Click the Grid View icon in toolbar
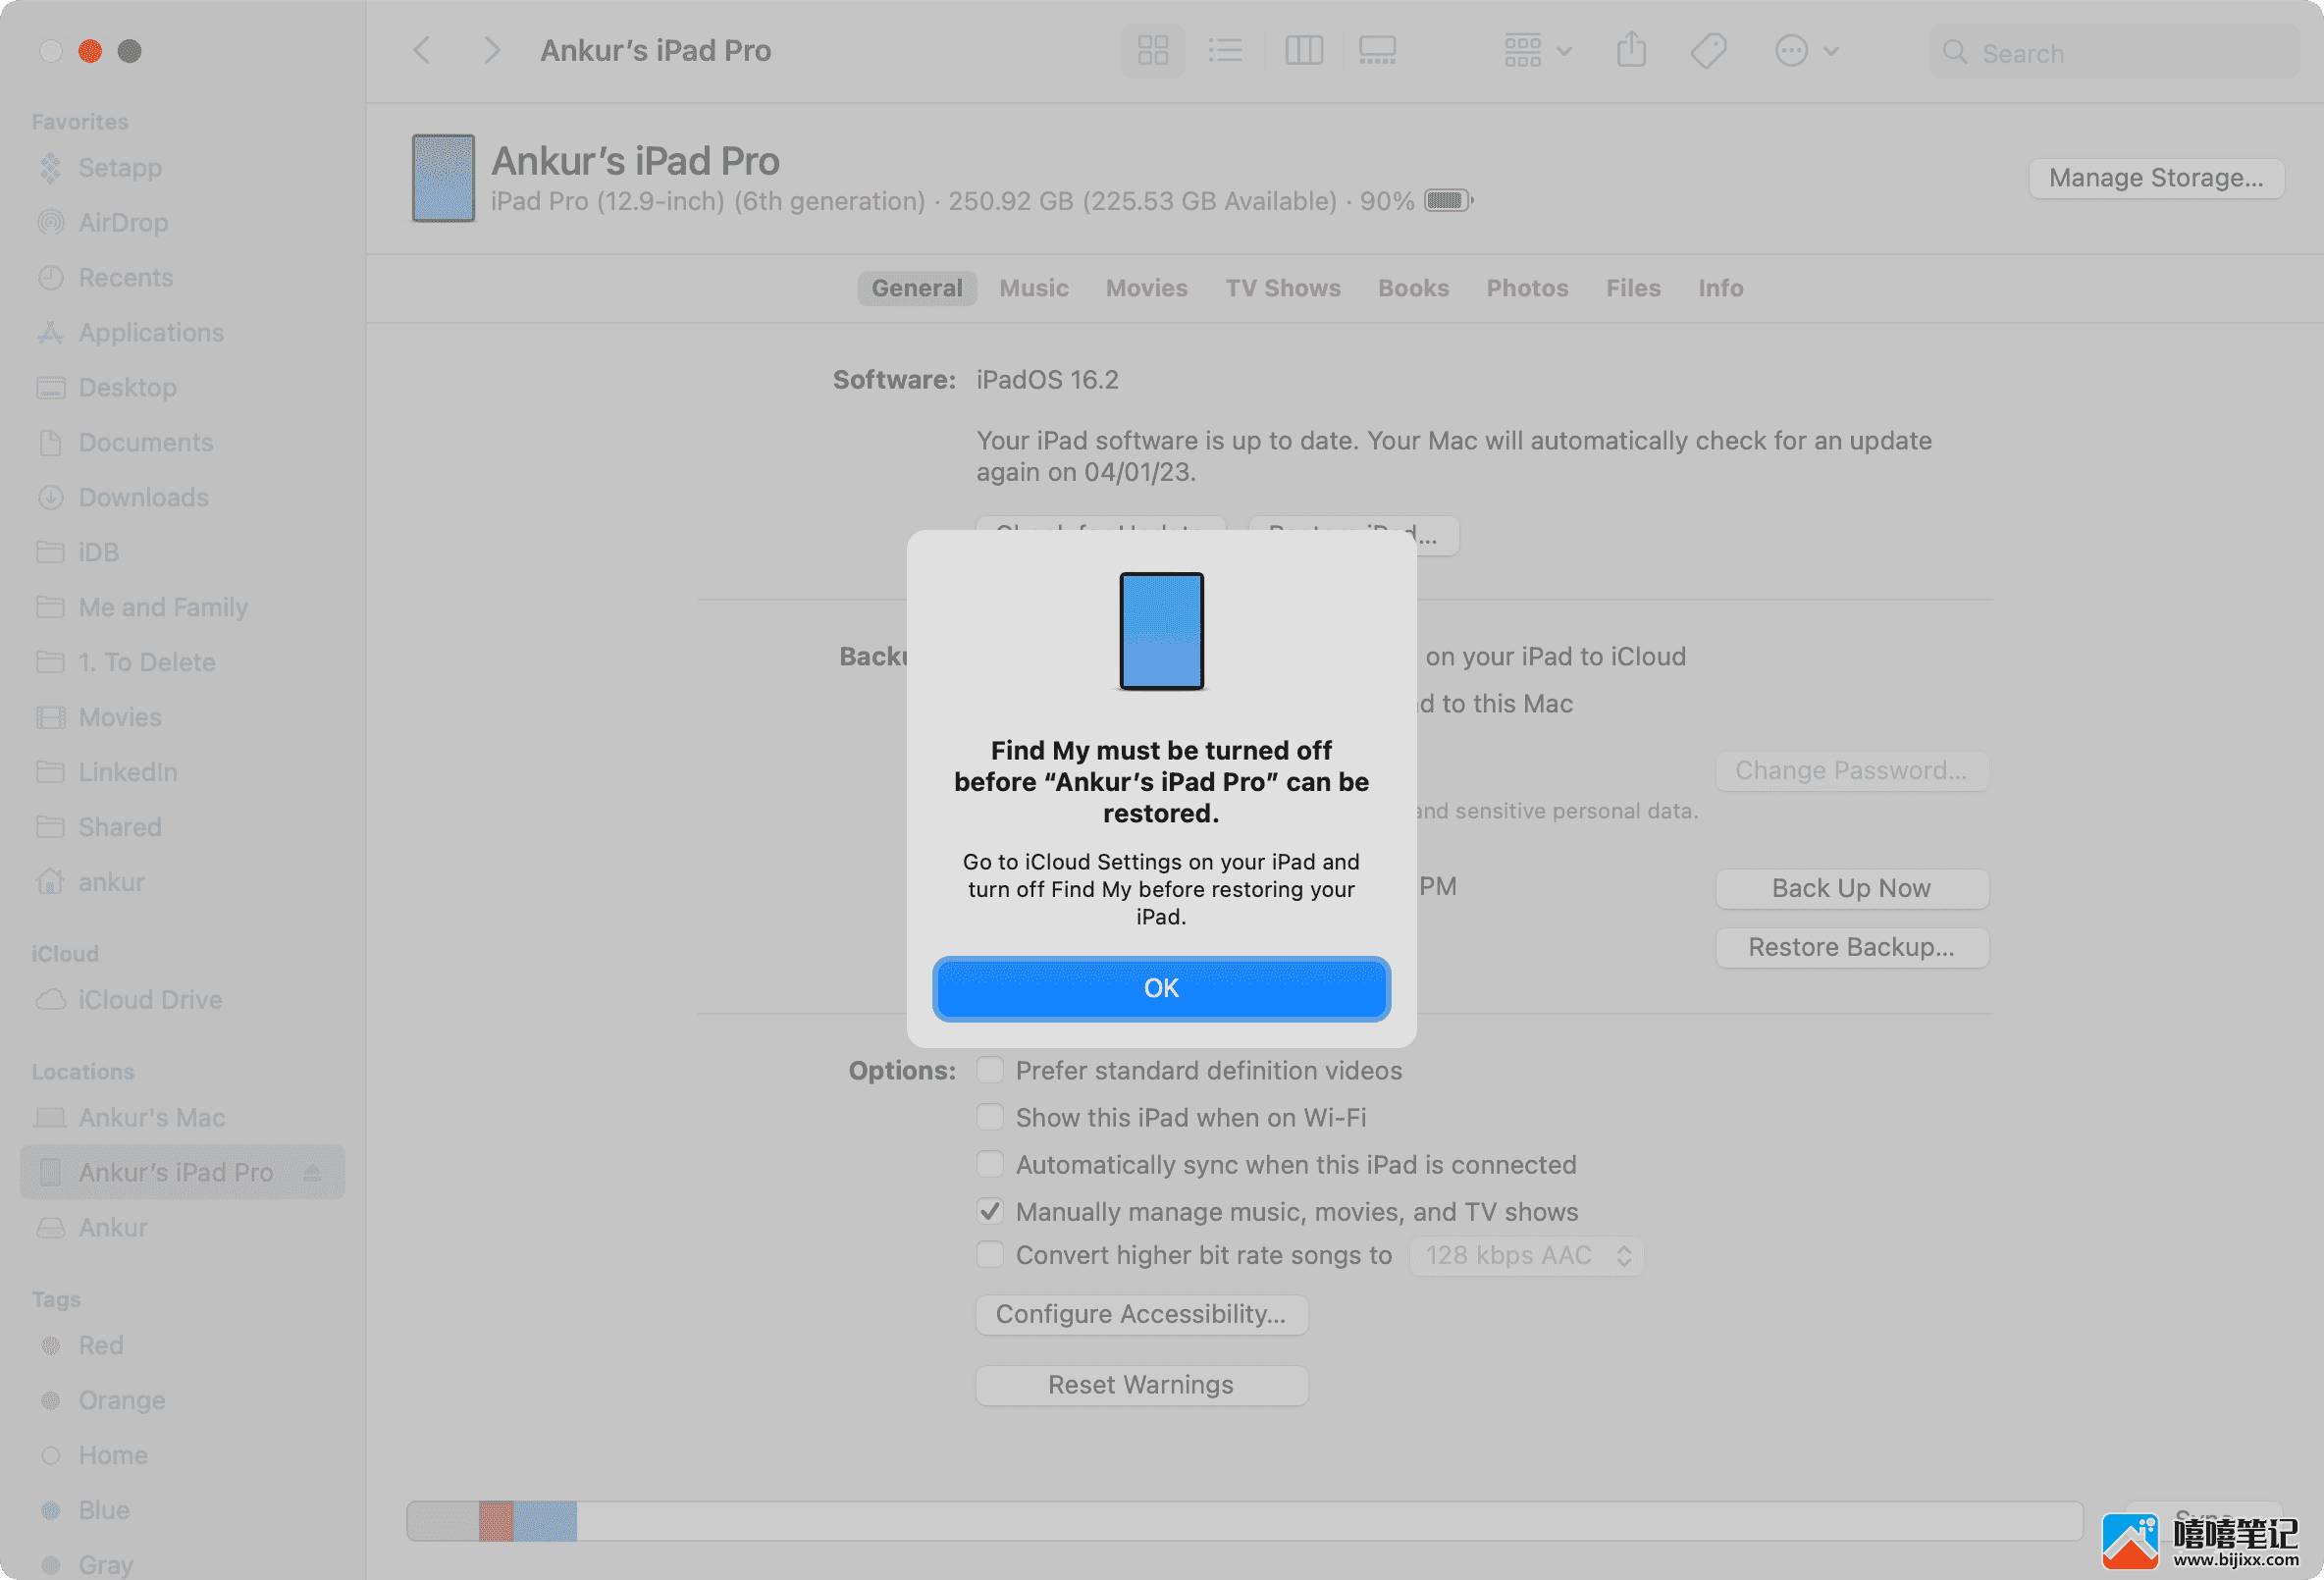 [x=1149, y=49]
